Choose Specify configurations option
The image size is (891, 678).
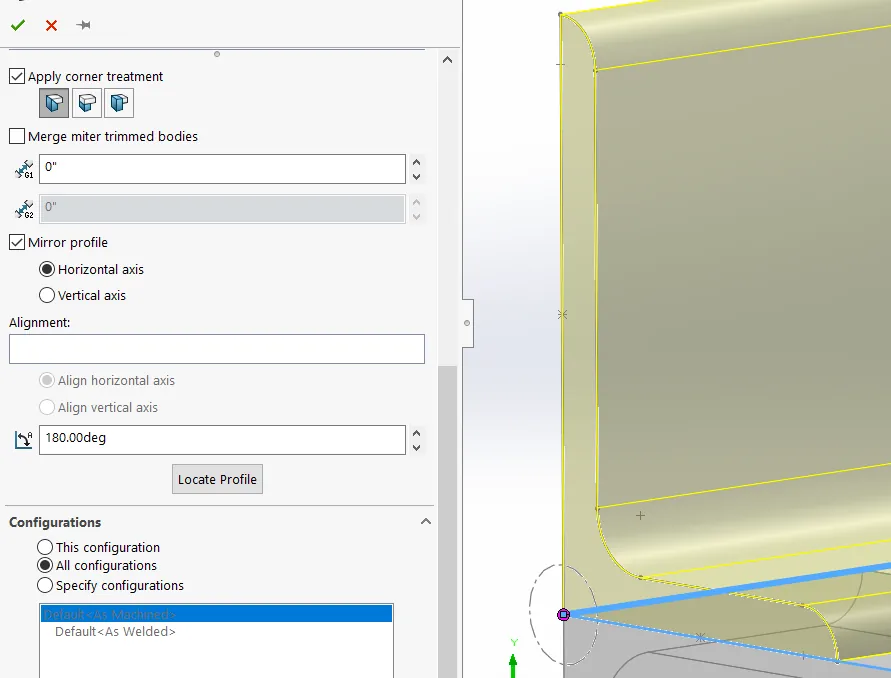pos(43,585)
